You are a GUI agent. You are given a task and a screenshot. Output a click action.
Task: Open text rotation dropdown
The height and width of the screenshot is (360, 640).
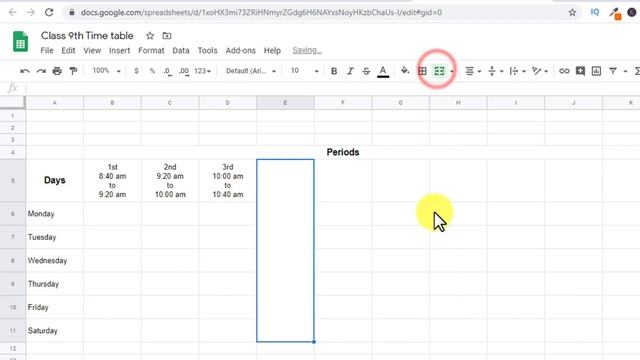pos(540,71)
